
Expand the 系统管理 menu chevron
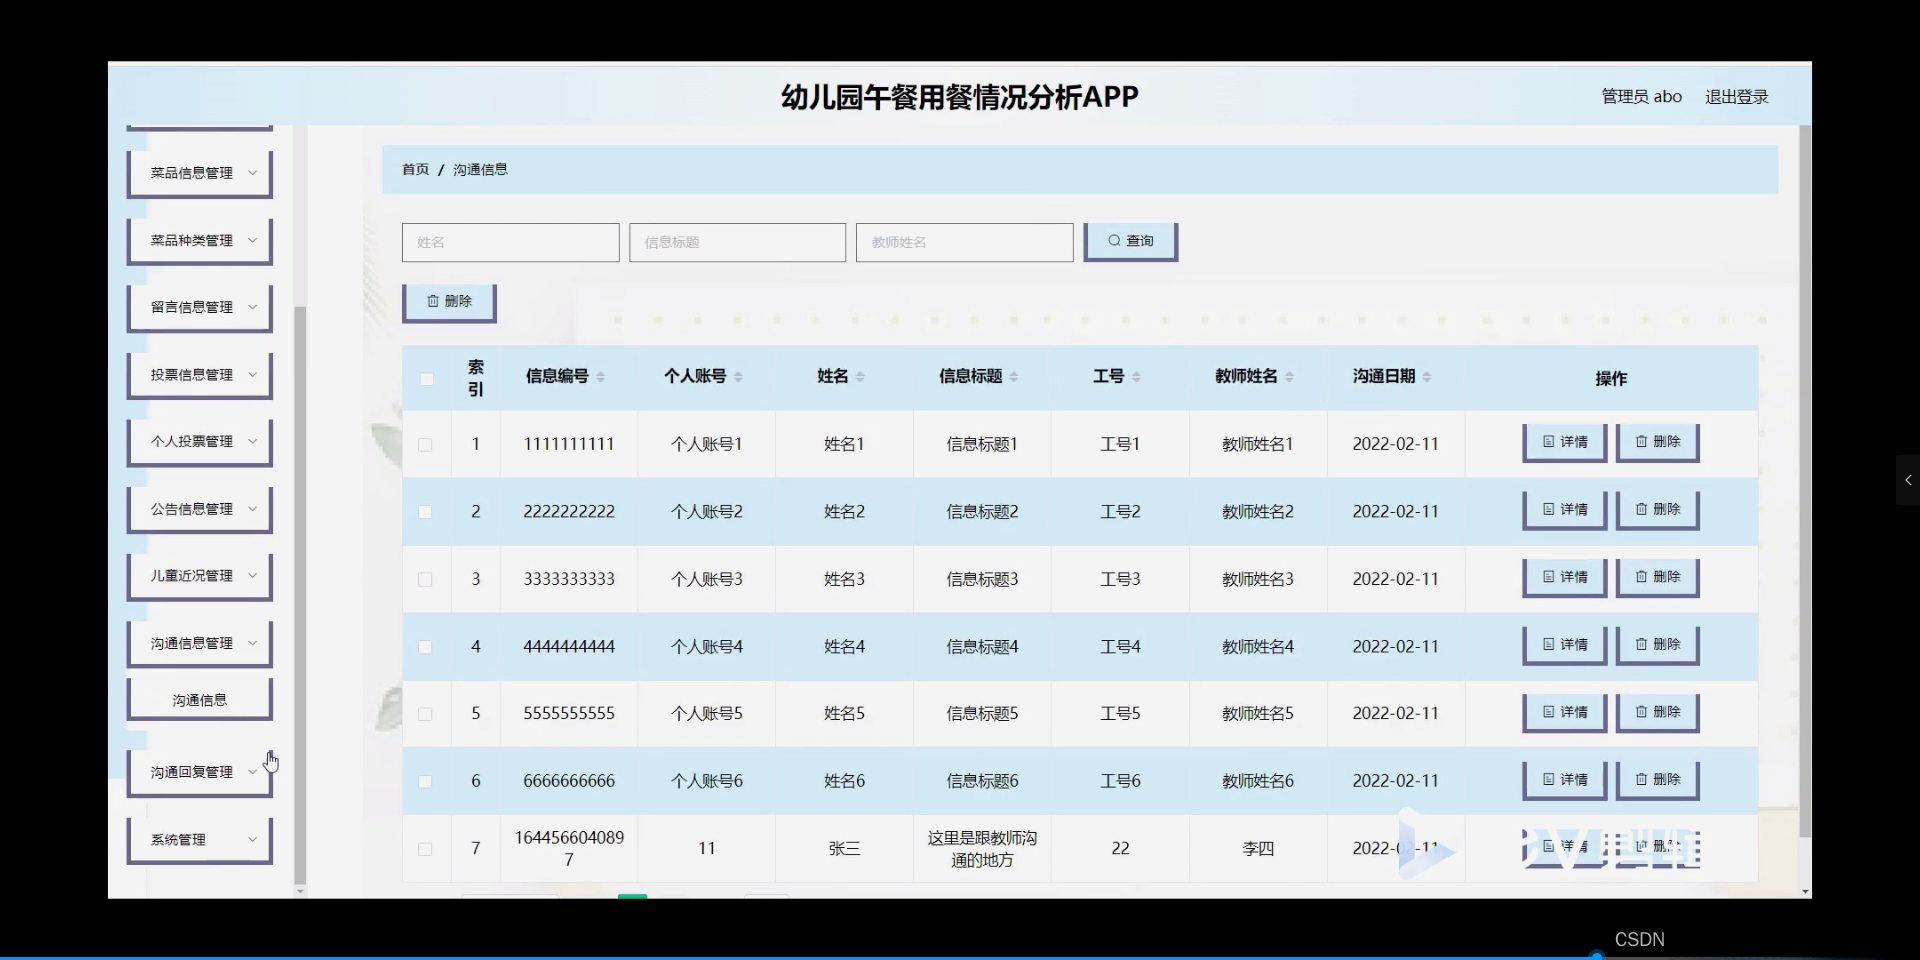[252, 839]
